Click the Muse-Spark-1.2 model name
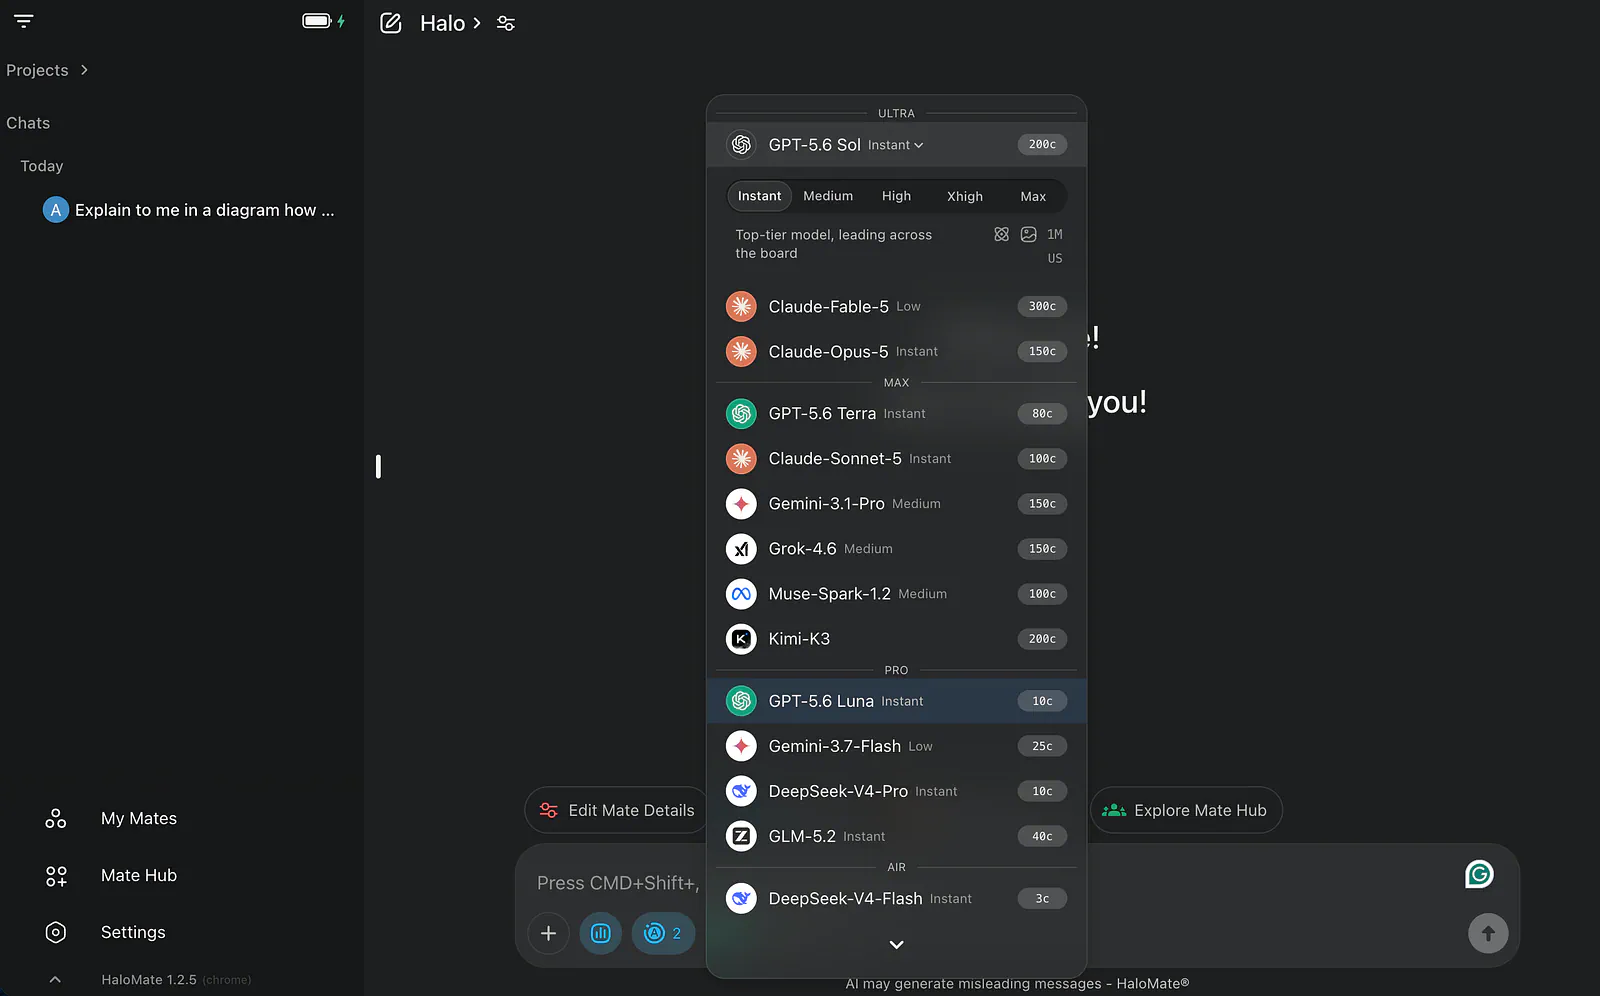Viewport: 1600px width, 996px height. tap(829, 594)
